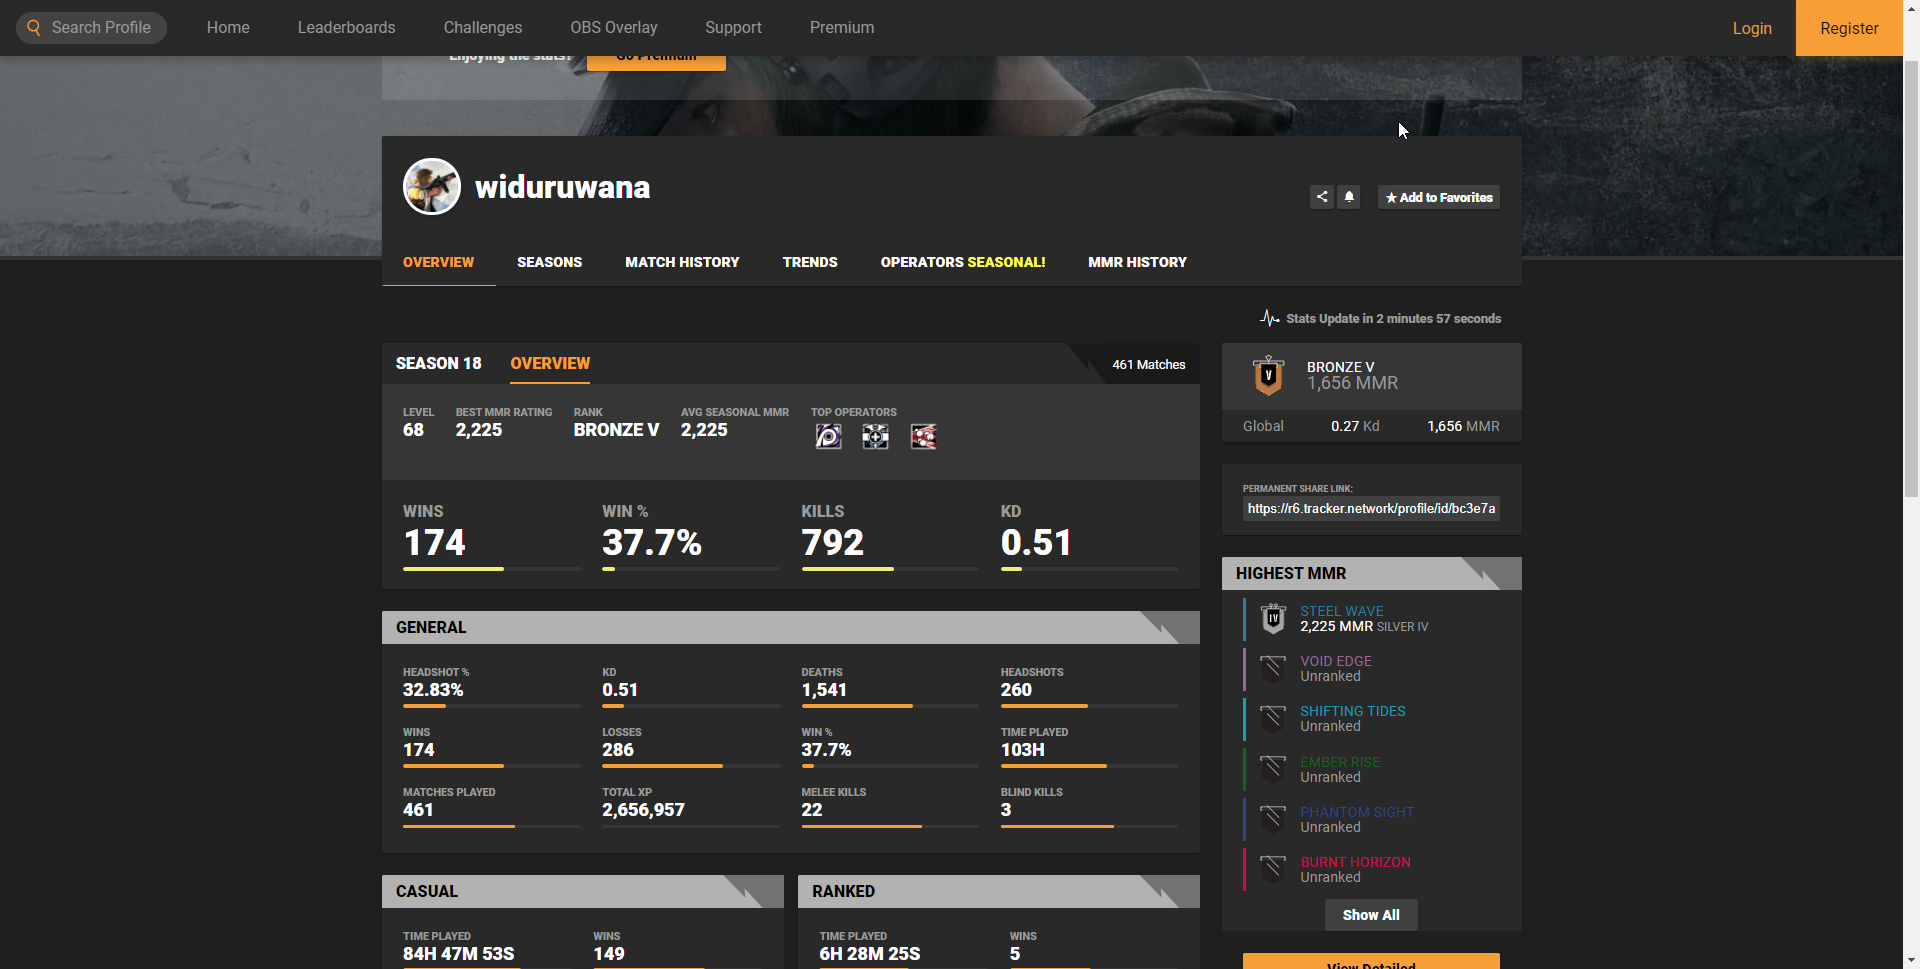Viewport: 1920px width, 969px height.
Task: Click the second top operator icon
Action: tap(875, 437)
